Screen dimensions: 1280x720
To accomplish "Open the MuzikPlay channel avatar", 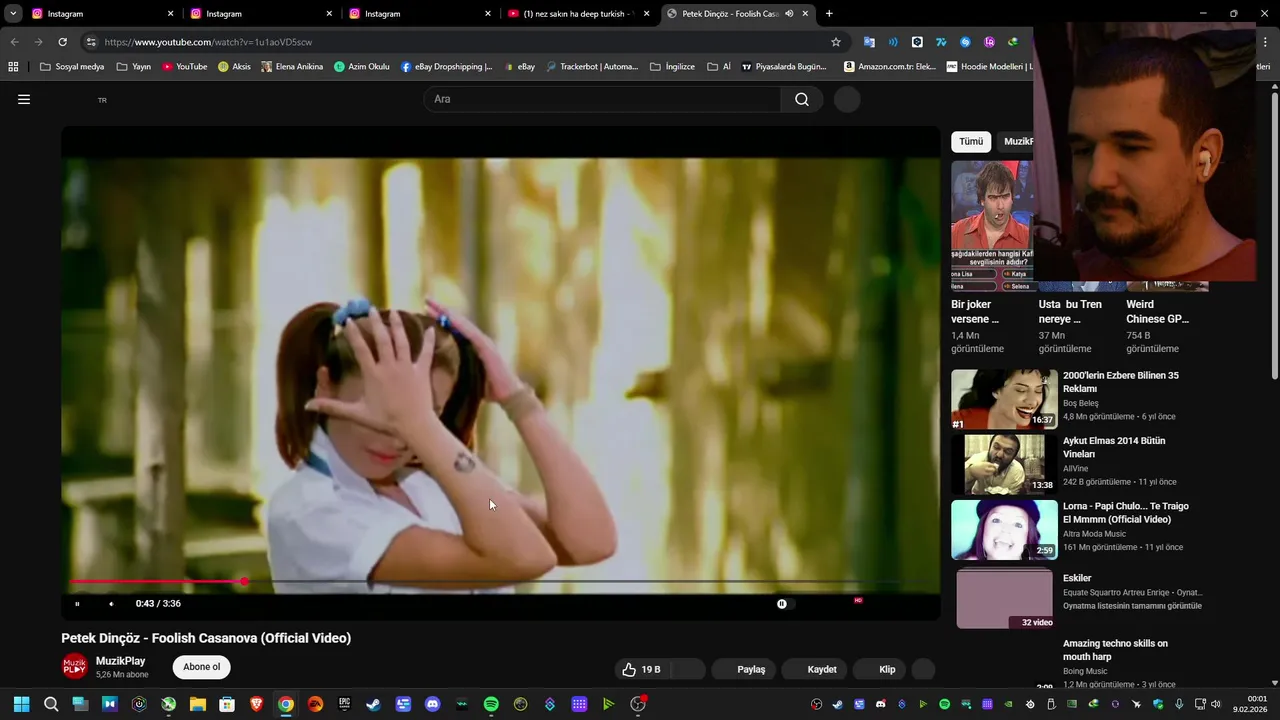I will click(75, 667).
